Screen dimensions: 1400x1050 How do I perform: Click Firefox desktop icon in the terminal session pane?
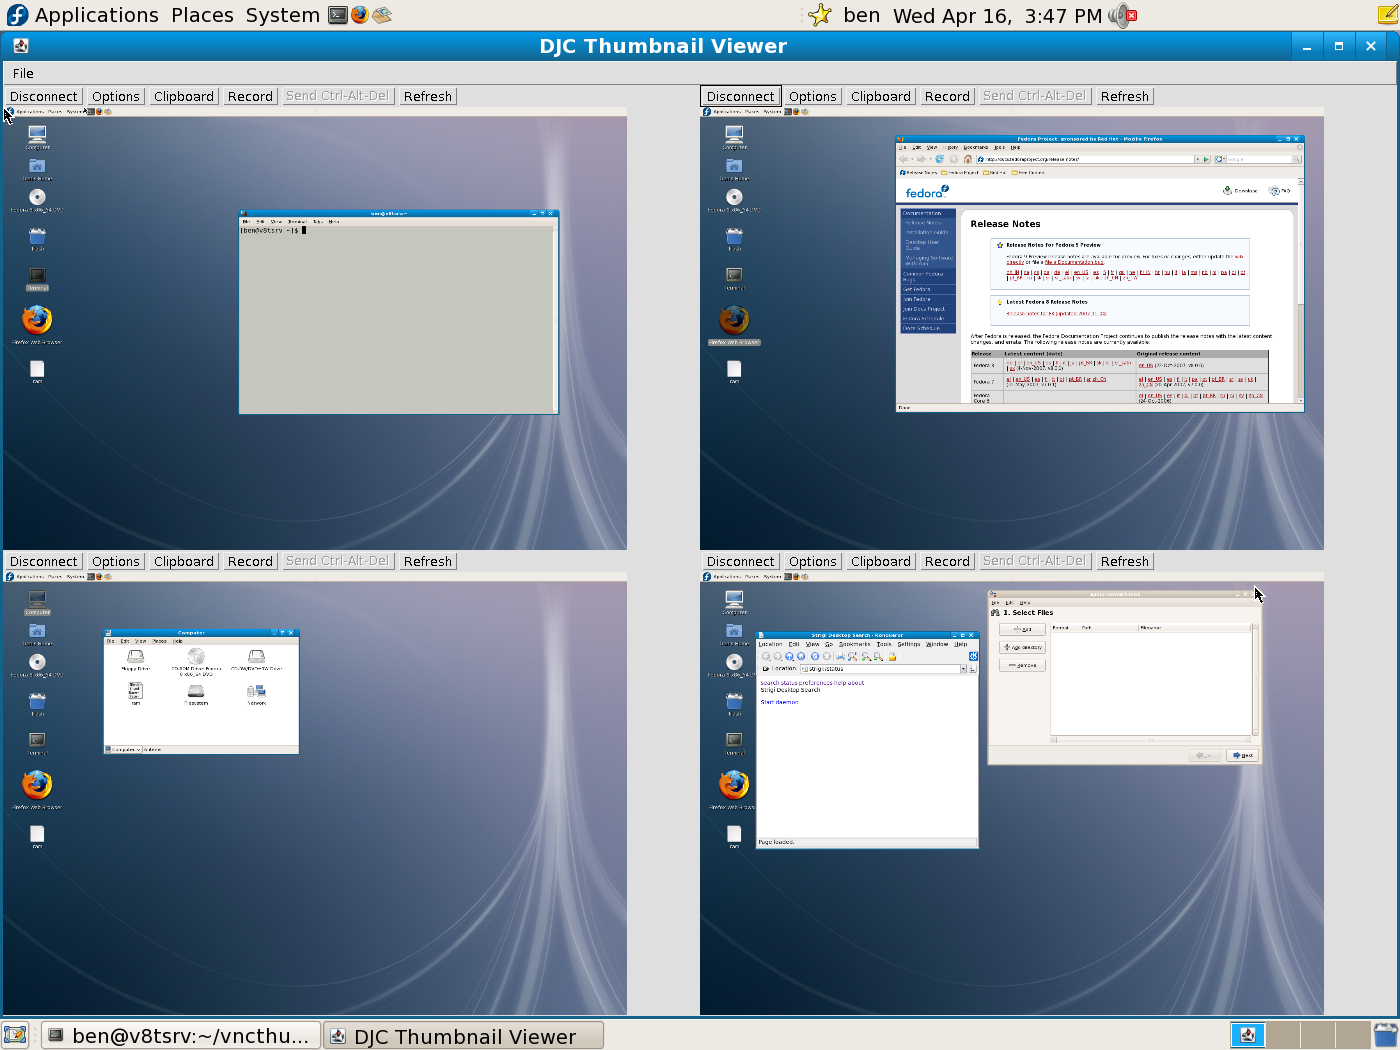[37, 320]
